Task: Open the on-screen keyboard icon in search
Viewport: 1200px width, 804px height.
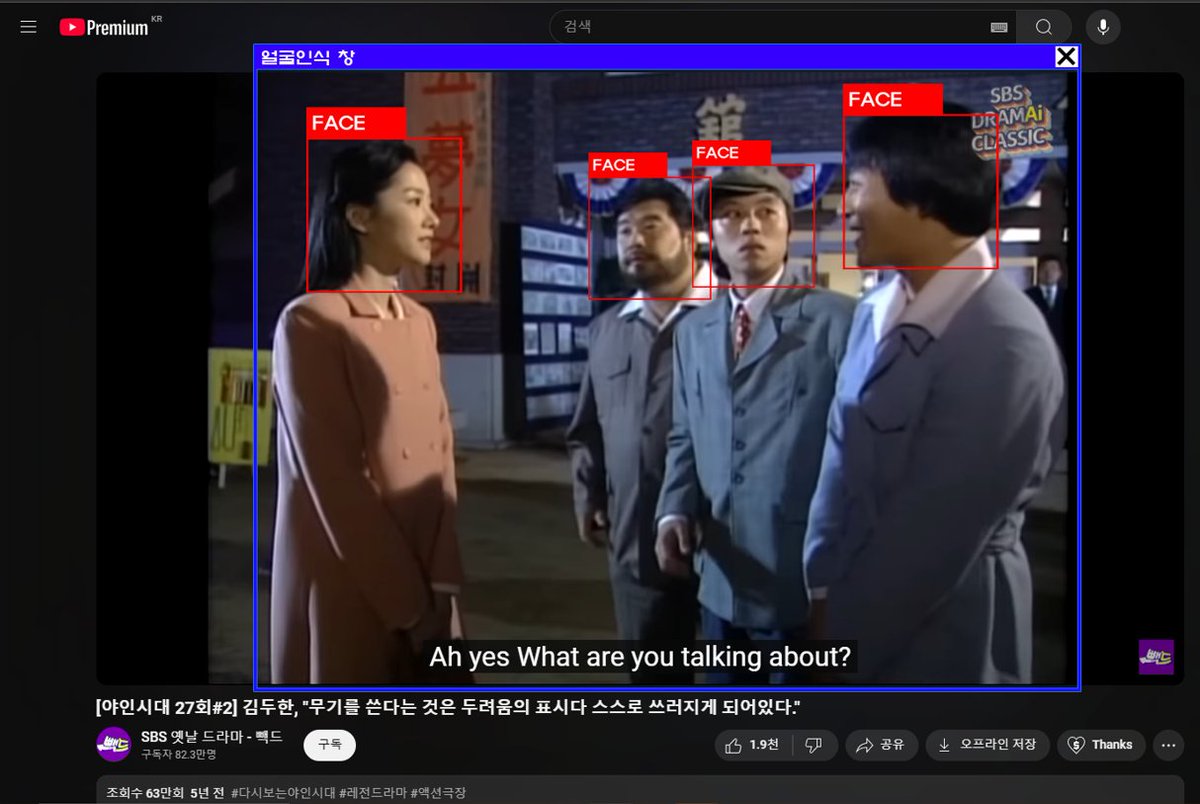Action: point(999,27)
